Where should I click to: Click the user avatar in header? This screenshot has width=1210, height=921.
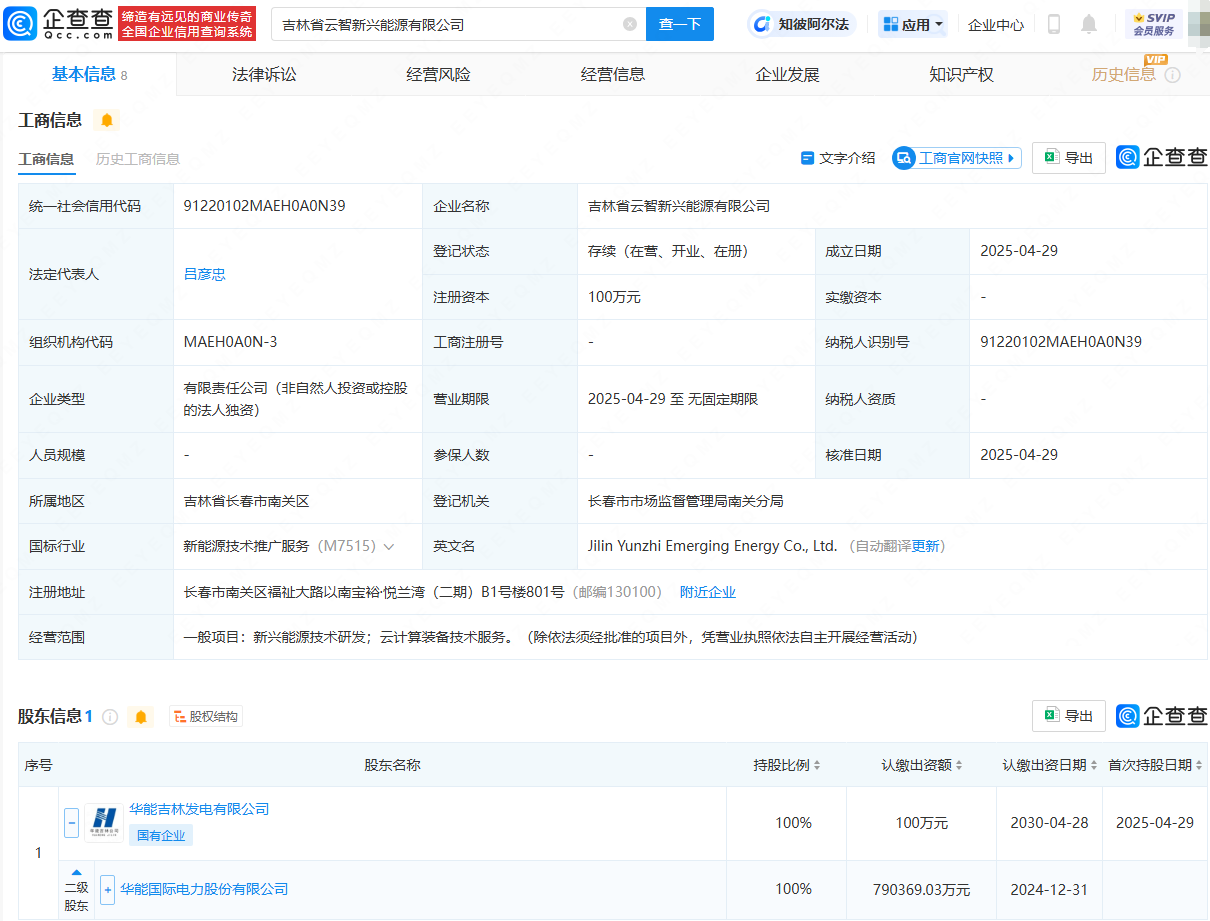point(1198,23)
